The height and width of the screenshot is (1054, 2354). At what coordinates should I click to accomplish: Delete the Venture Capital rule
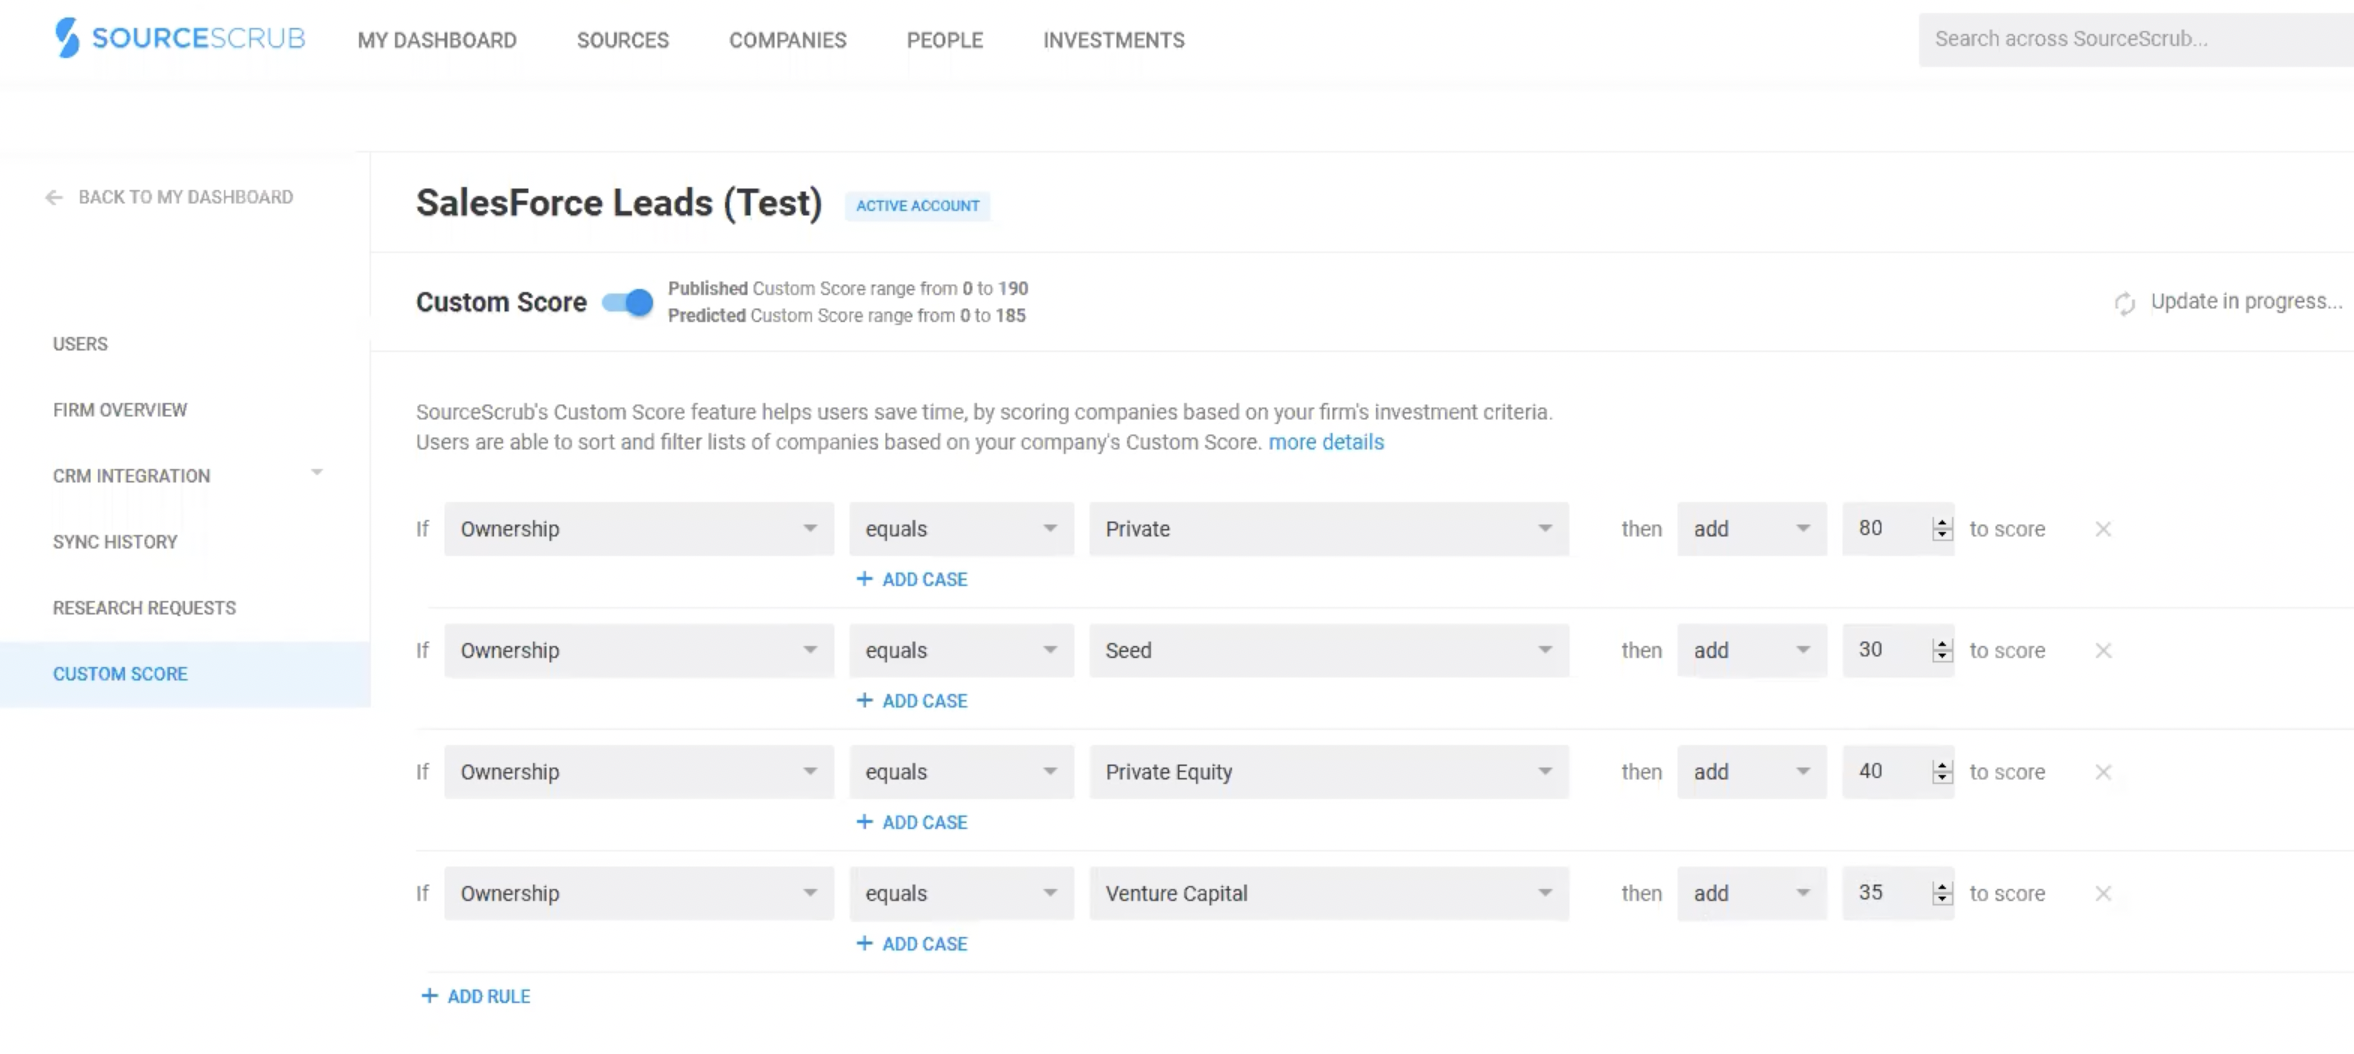[2103, 894]
